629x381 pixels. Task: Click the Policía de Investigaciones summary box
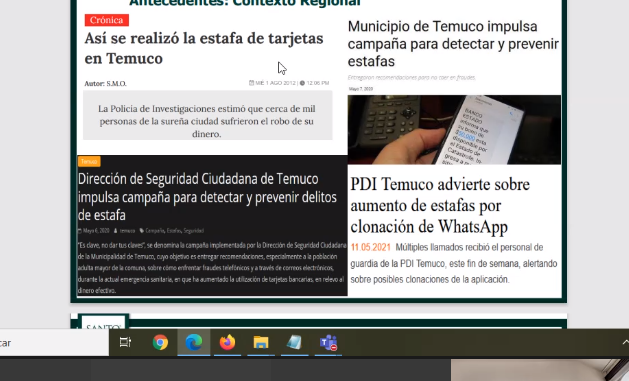coord(207,116)
